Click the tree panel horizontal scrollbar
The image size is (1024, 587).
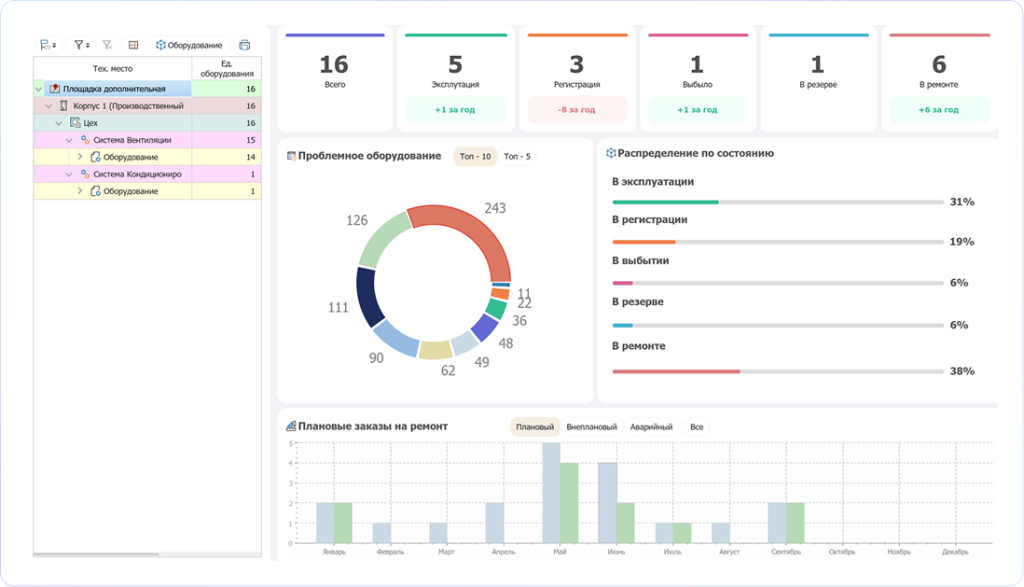(96, 554)
